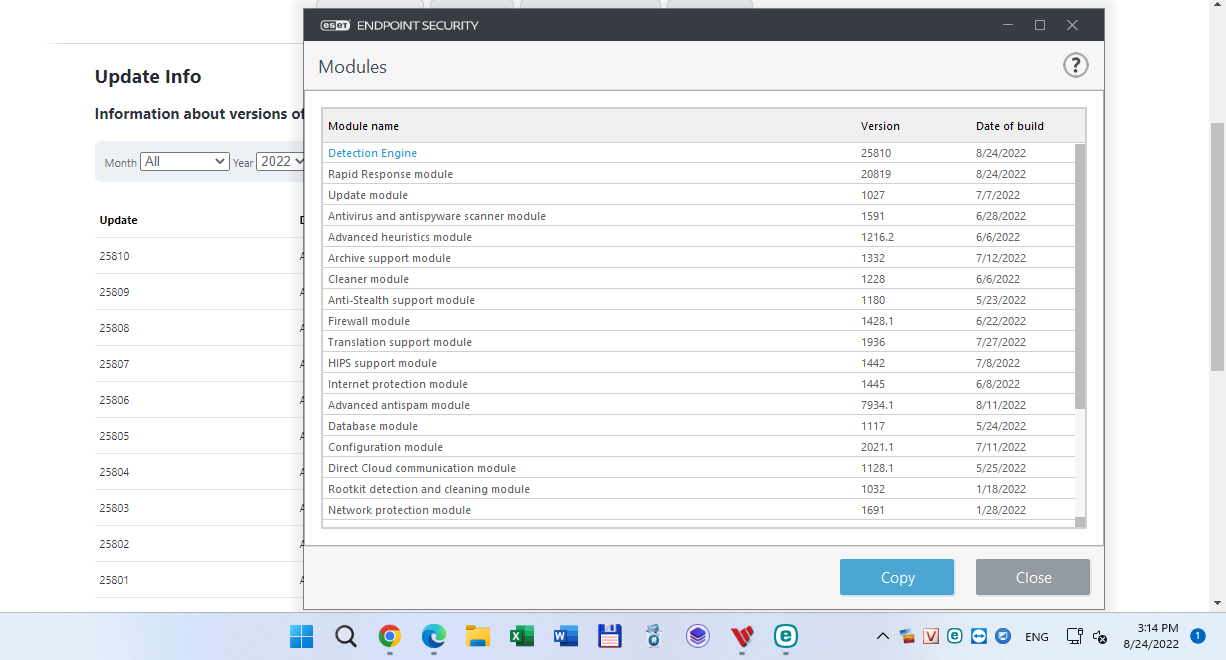1226x660 pixels.
Task: Open the floppy disk taskbar app
Action: [610, 636]
